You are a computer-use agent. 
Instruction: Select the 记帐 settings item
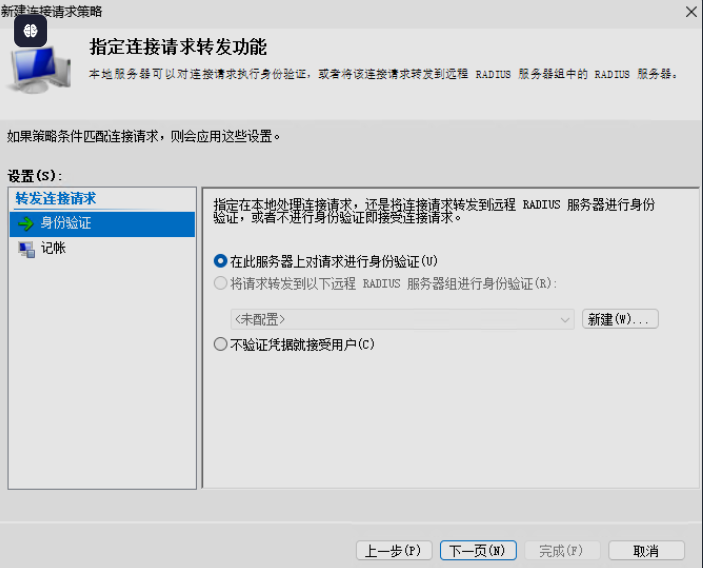click(x=102, y=248)
